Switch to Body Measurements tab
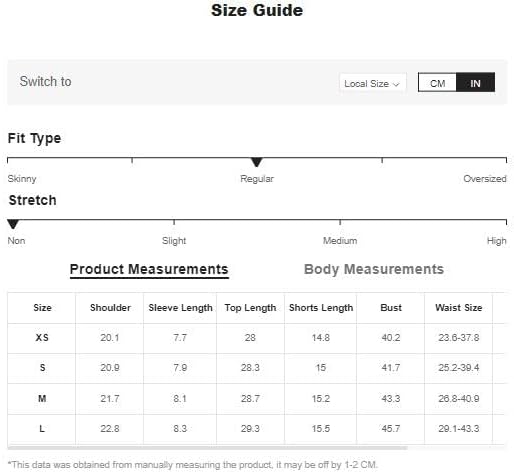Screen dimensions: 514x474 point(374,269)
